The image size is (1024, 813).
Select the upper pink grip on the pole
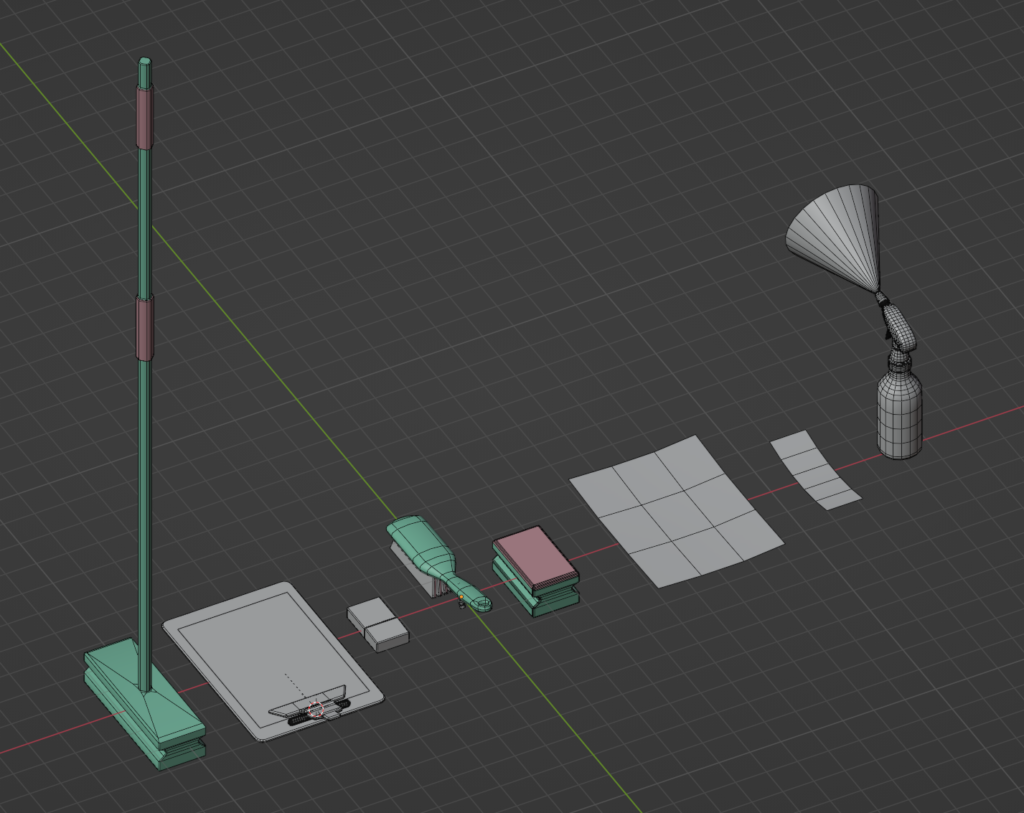pyautogui.click(x=145, y=116)
